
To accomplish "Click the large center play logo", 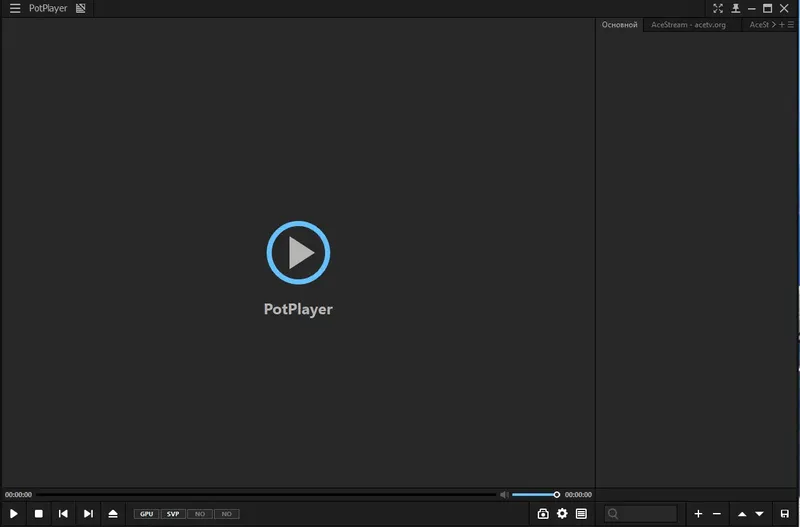I will click(298, 253).
